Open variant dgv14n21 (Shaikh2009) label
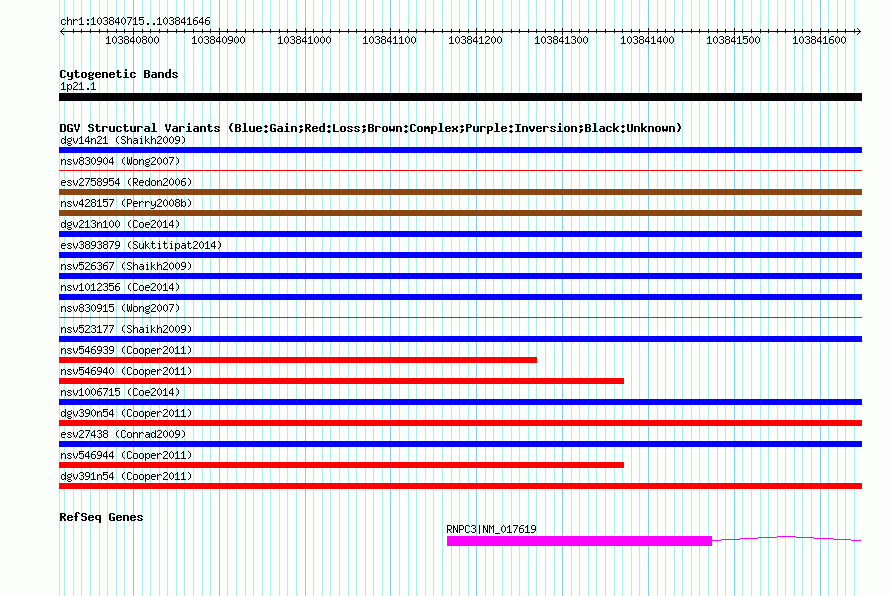 (x=123, y=140)
